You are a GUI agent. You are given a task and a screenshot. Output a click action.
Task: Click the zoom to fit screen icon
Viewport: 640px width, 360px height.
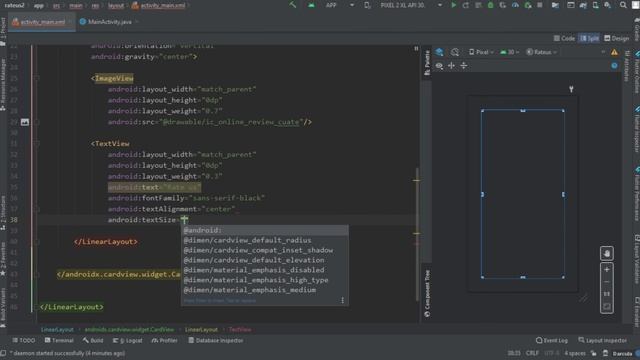pos(607,306)
